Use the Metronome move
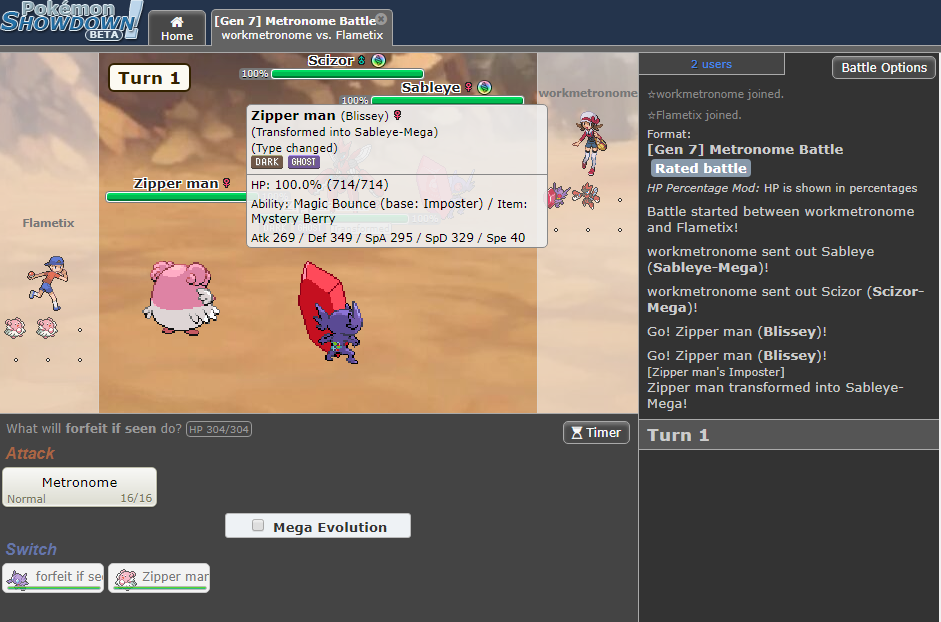Viewport: 941px width, 622px height. pyautogui.click(x=79, y=488)
